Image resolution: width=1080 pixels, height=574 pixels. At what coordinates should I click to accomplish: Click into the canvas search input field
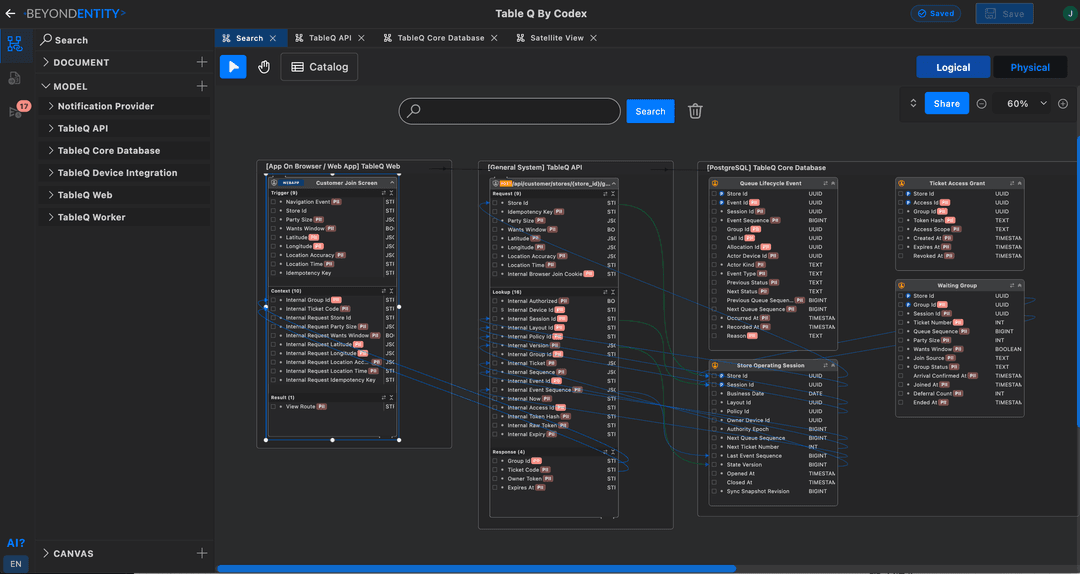(510, 111)
